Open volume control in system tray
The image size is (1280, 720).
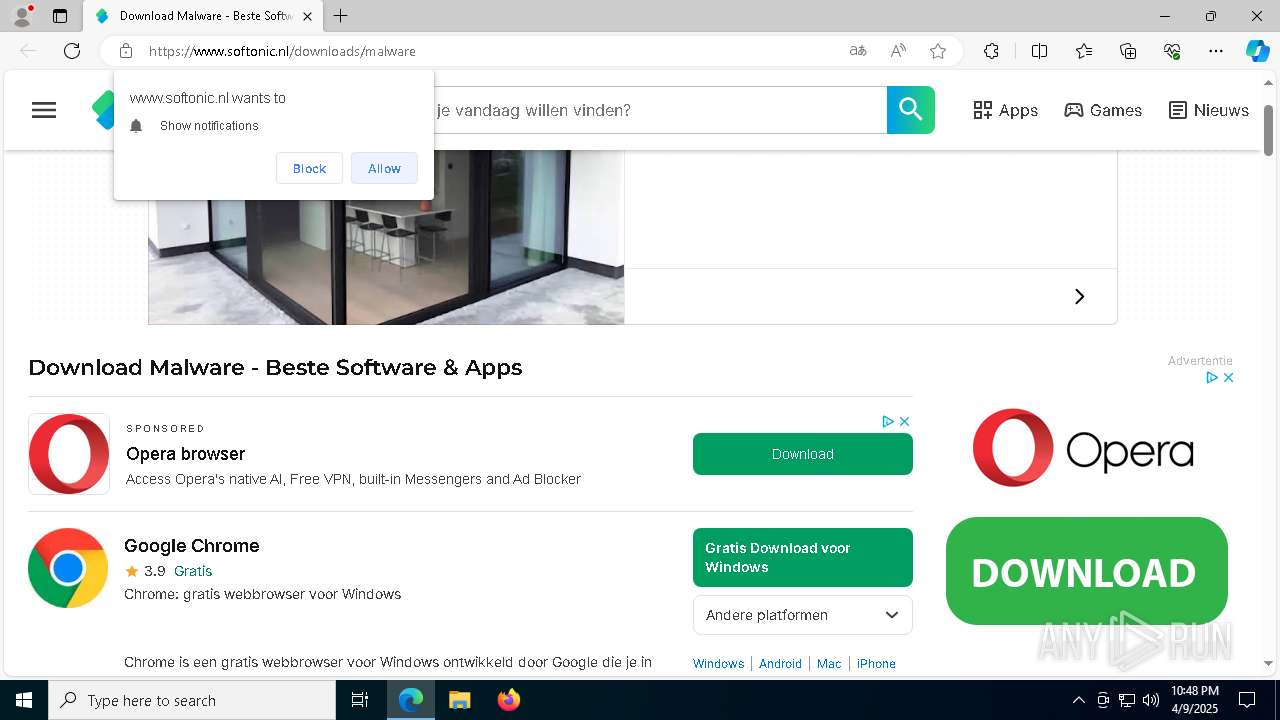coord(1151,700)
